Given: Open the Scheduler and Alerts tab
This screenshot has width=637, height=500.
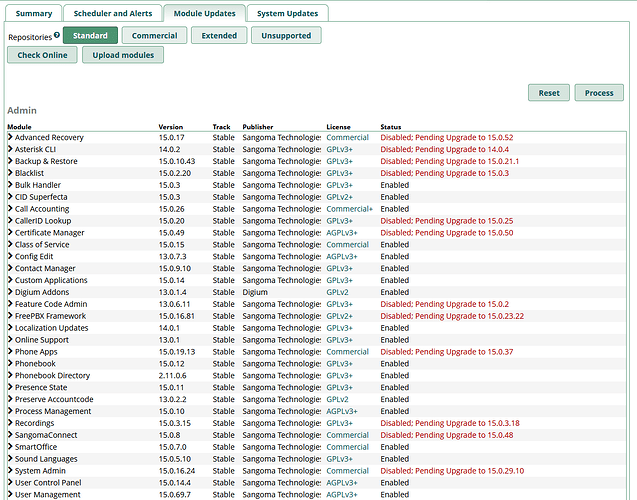Looking at the screenshot, I should pos(113,13).
